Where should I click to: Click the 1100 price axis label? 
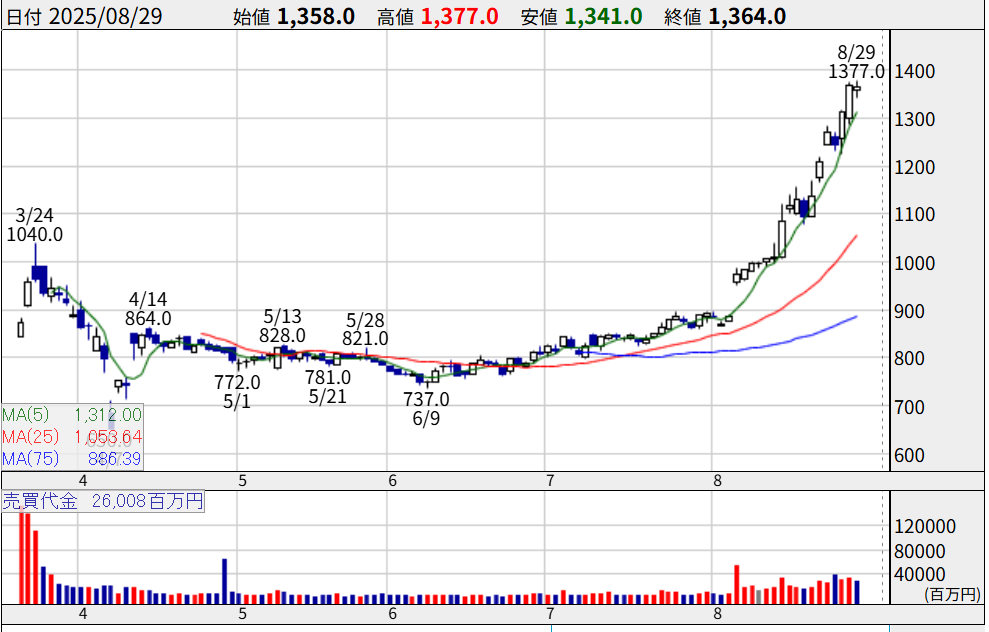pos(915,214)
